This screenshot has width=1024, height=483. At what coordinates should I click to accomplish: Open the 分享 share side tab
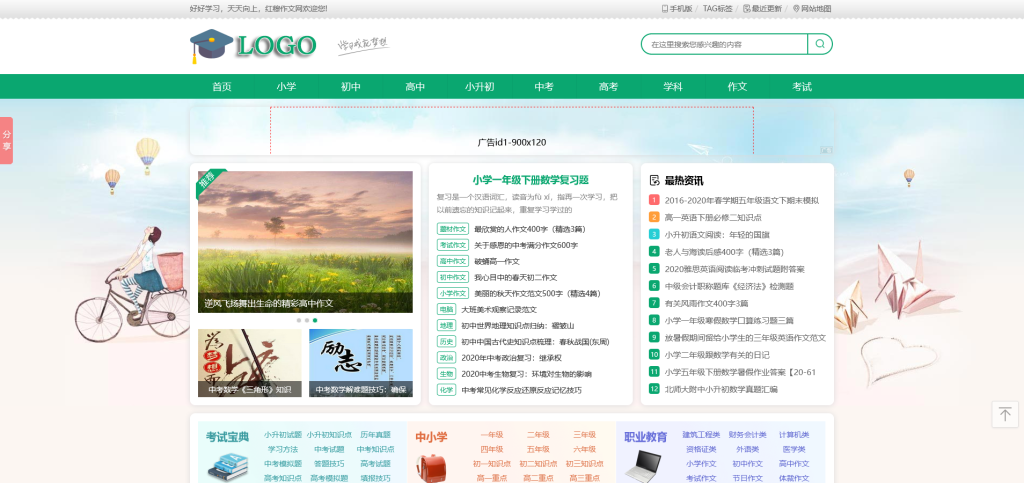tap(6, 140)
